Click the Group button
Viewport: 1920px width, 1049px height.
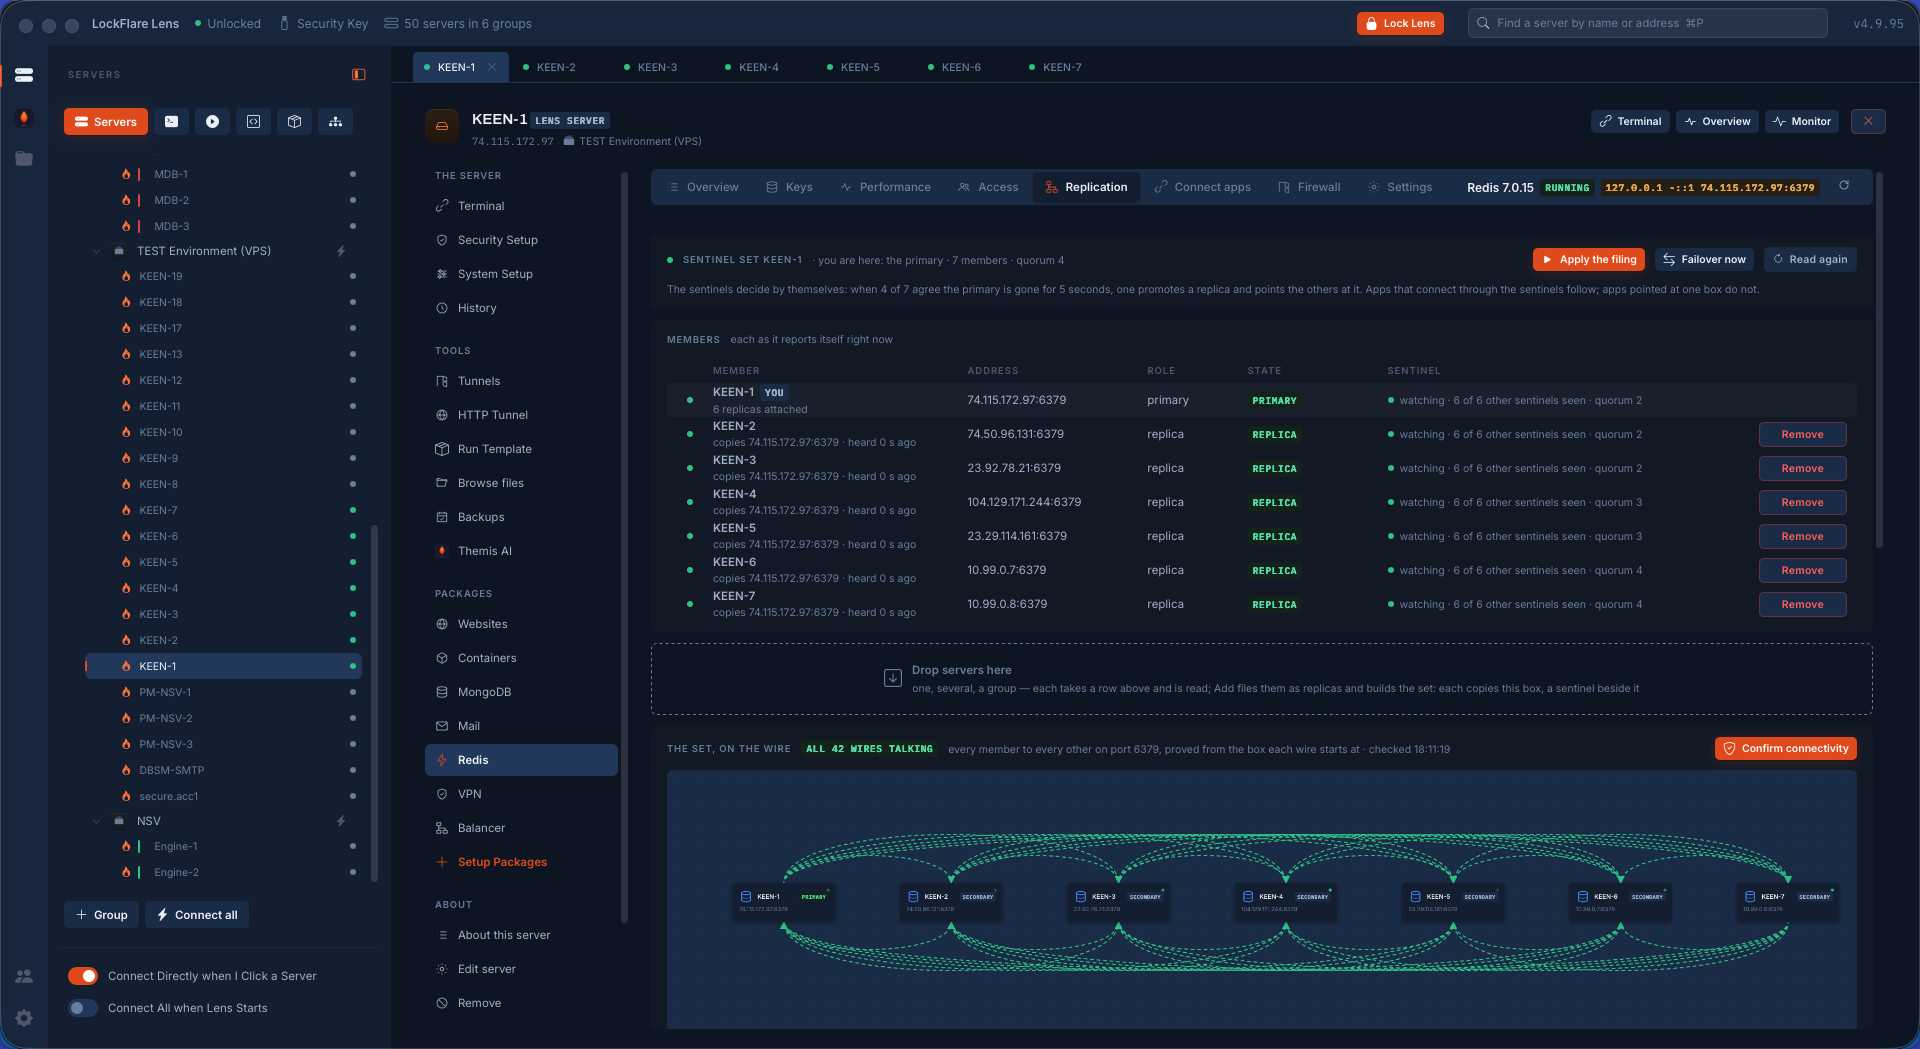(x=102, y=915)
